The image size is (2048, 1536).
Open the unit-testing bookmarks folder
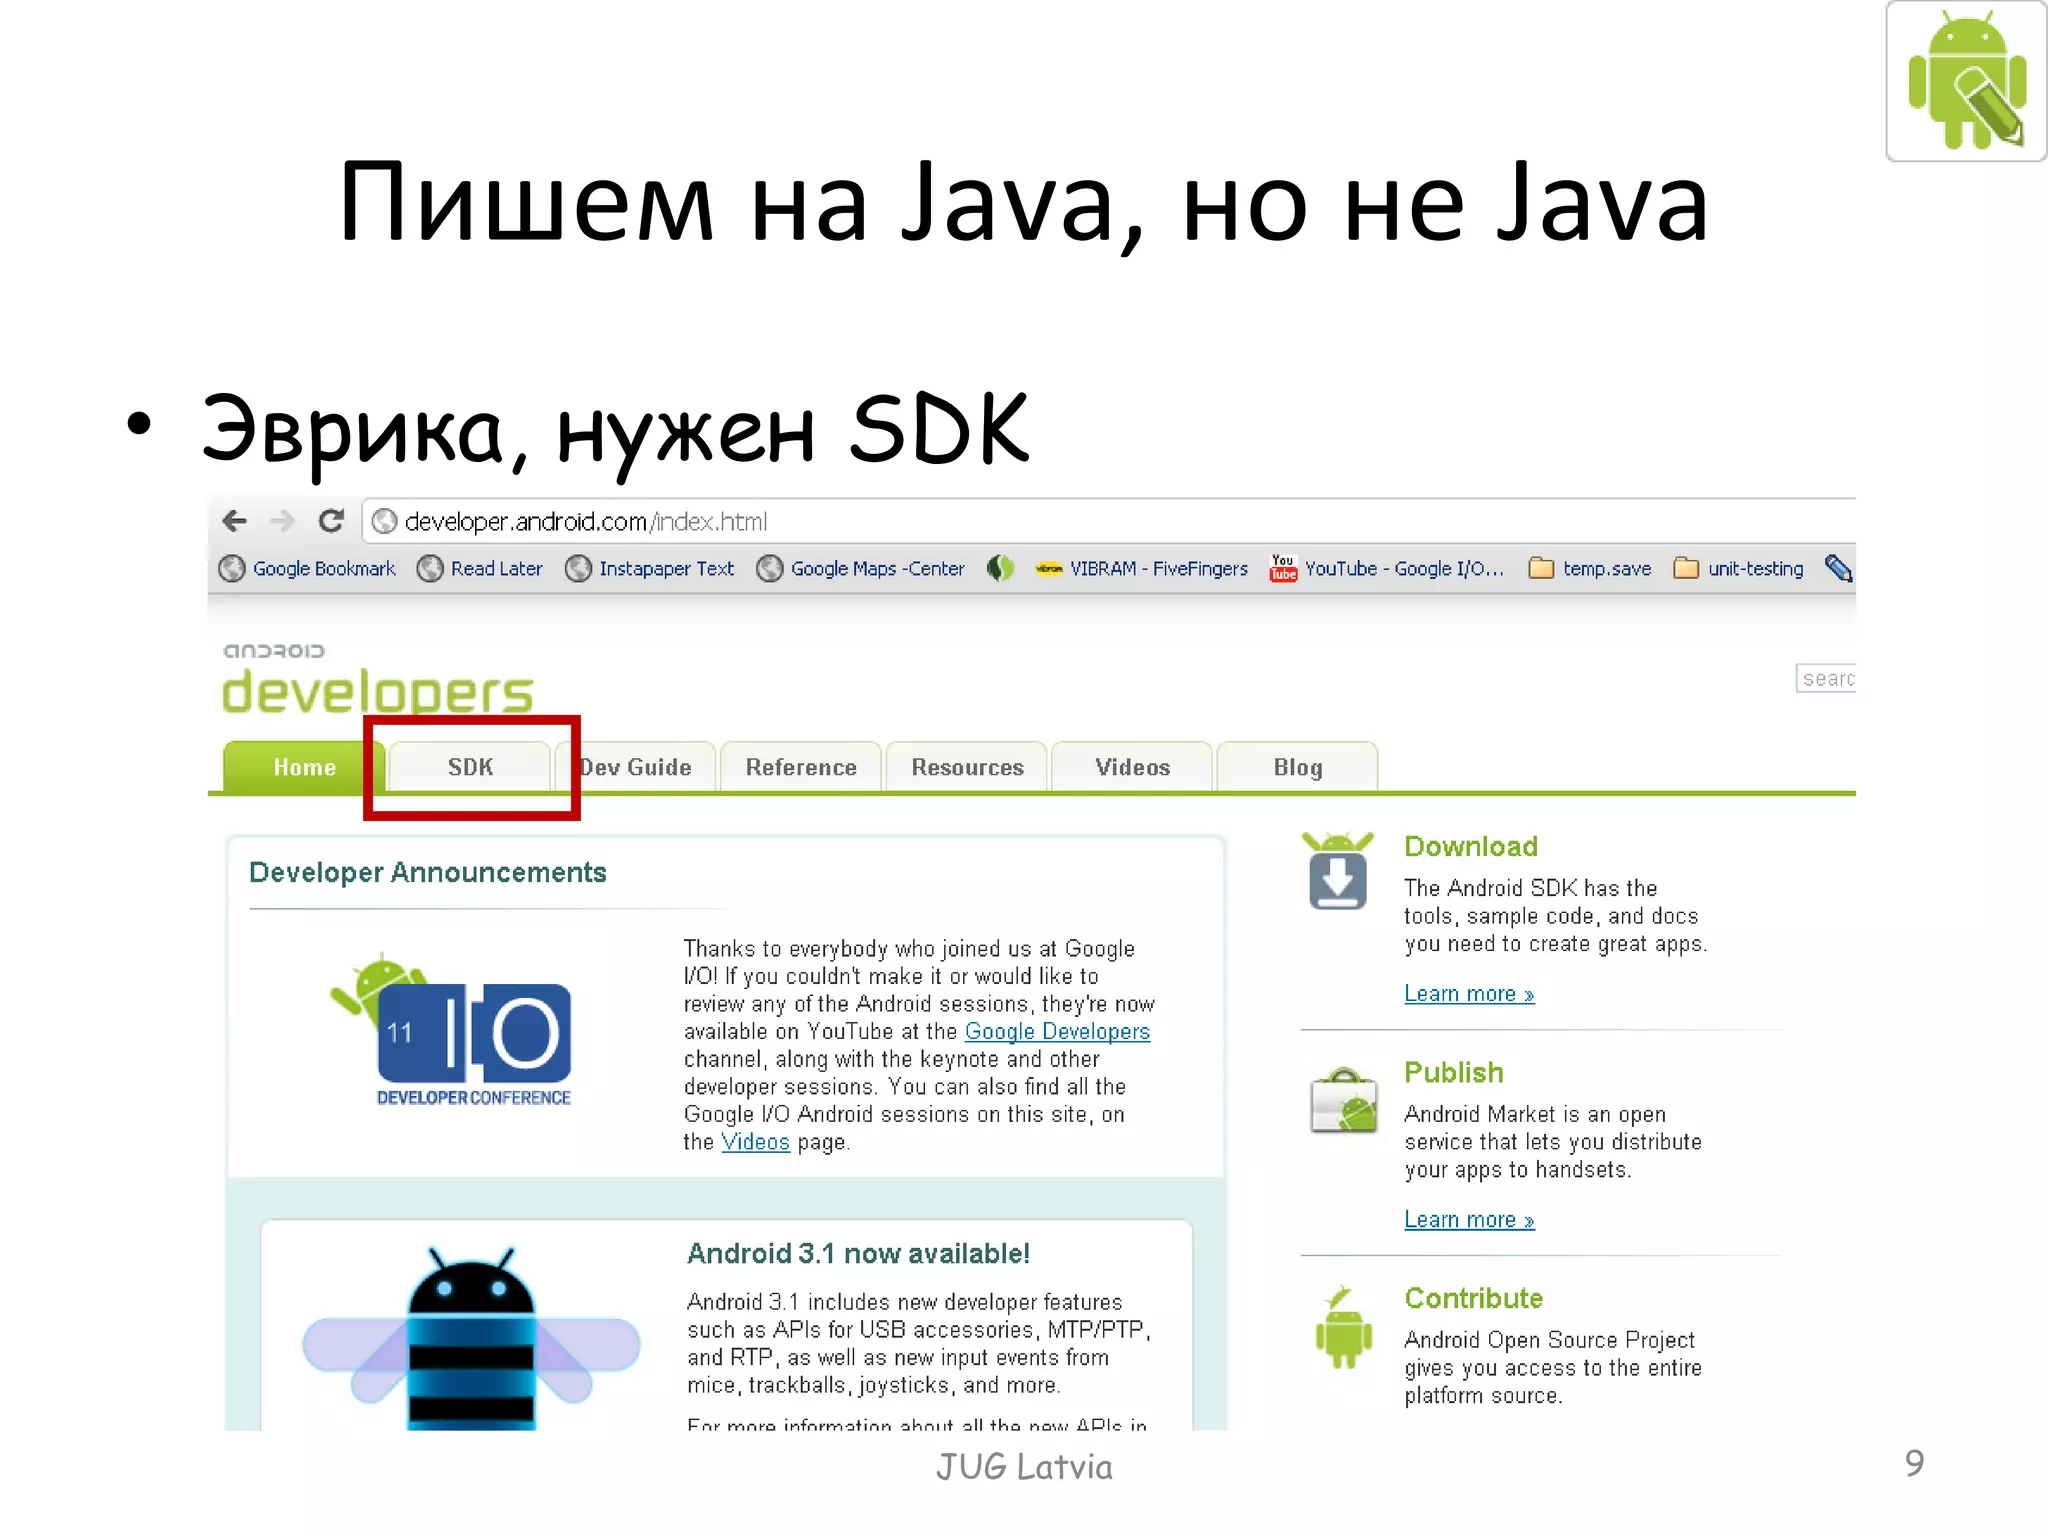(1739, 568)
